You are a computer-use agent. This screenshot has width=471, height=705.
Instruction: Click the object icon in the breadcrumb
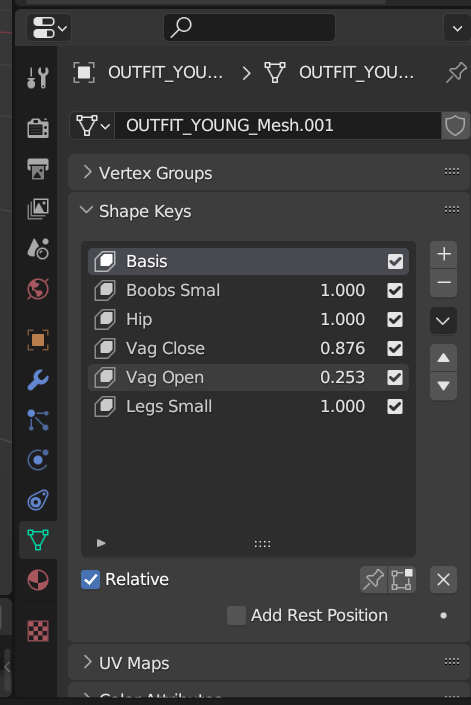[x=84, y=72]
